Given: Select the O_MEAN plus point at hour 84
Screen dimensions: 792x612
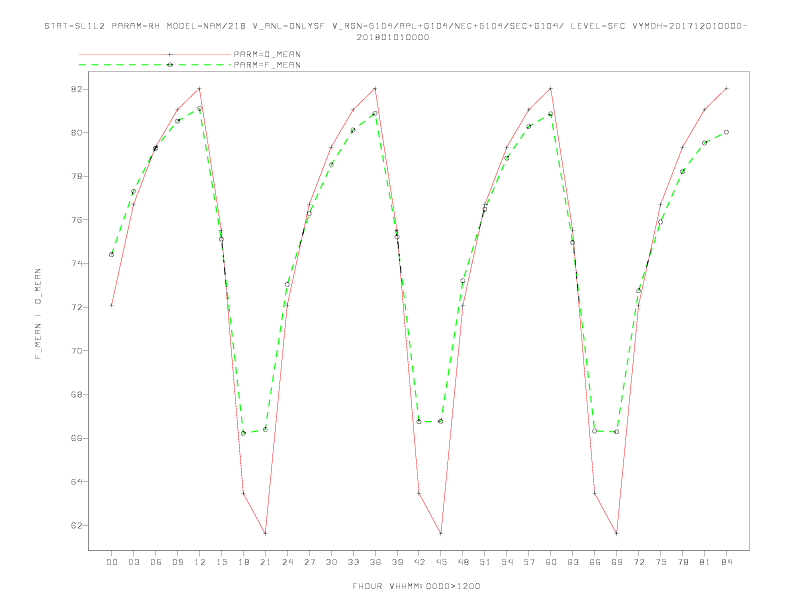Looking at the screenshot, I should pos(726,88).
